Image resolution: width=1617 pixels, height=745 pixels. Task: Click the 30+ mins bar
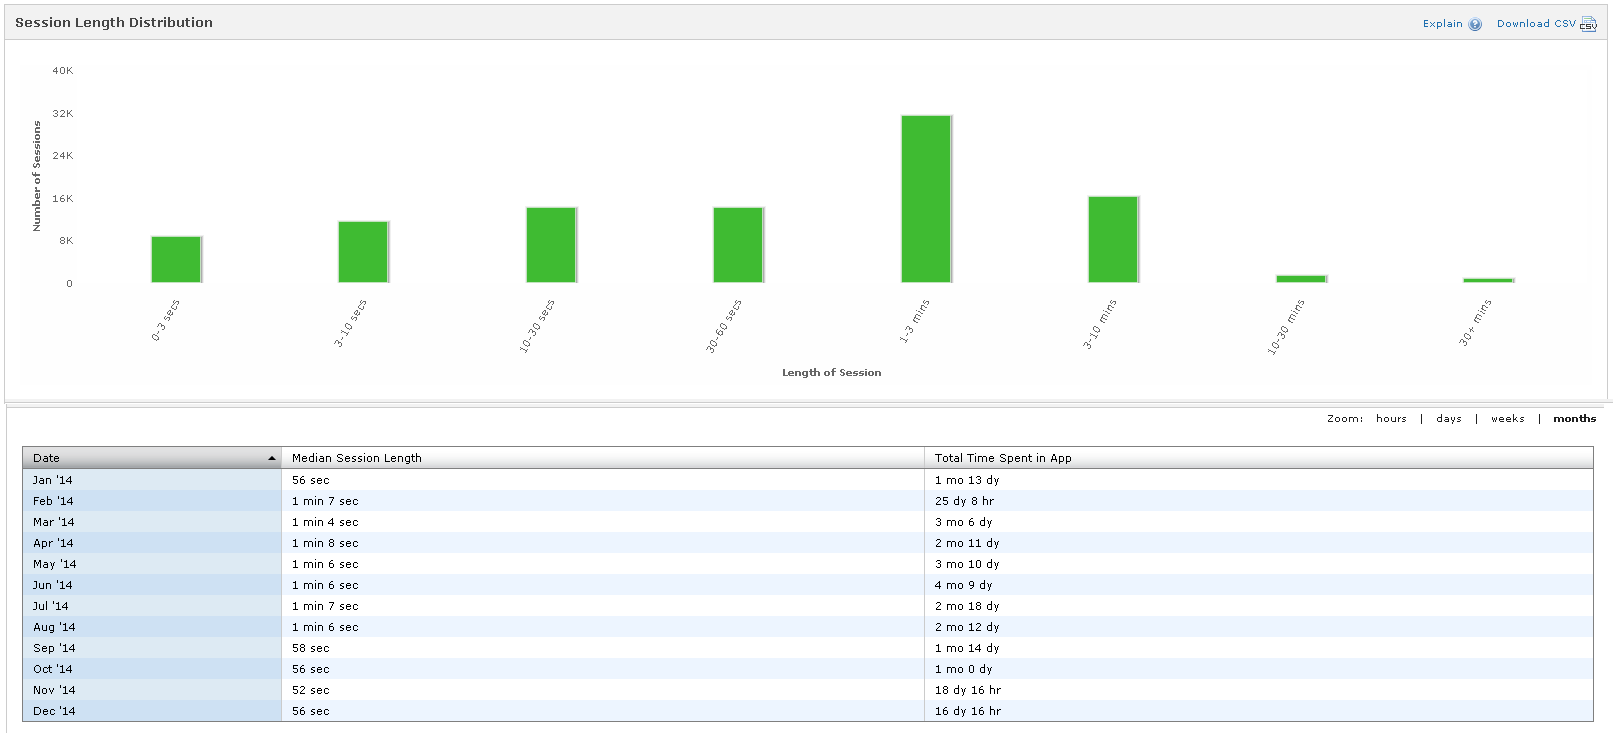point(1488,281)
